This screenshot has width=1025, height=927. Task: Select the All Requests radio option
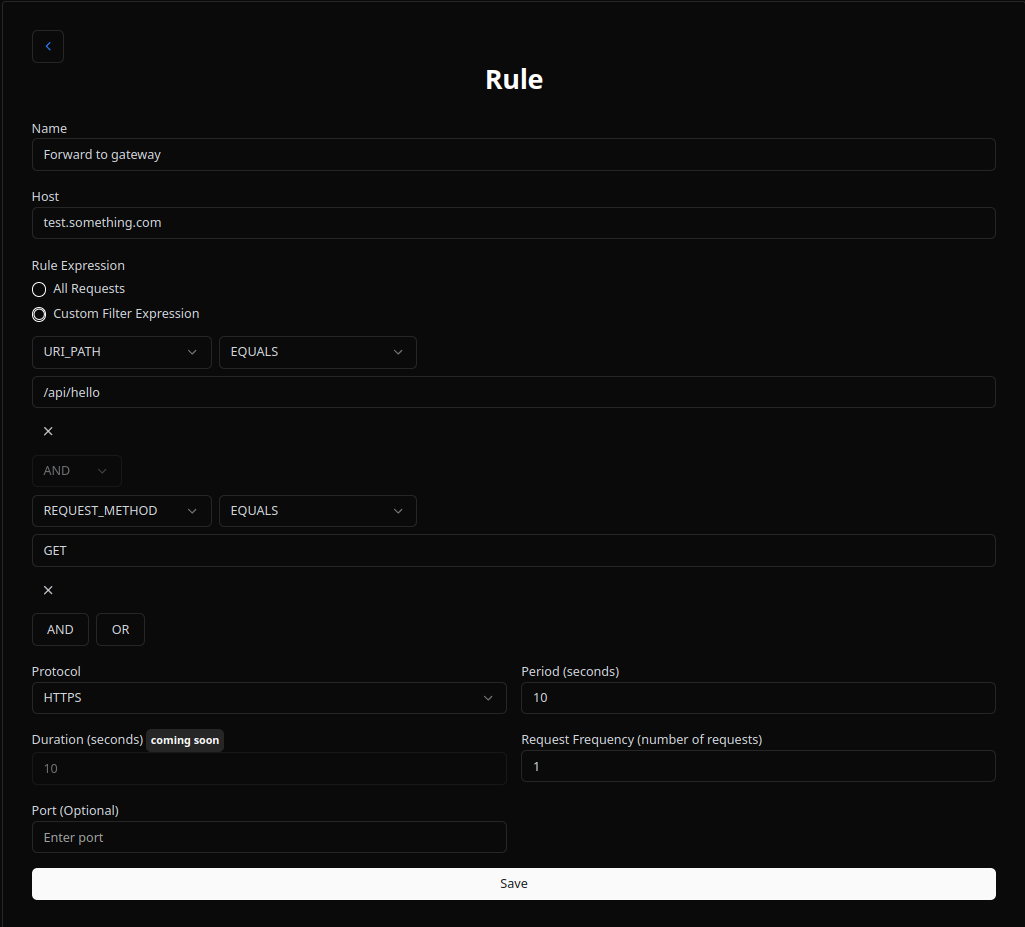pyautogui.click(x=39, y=289)
